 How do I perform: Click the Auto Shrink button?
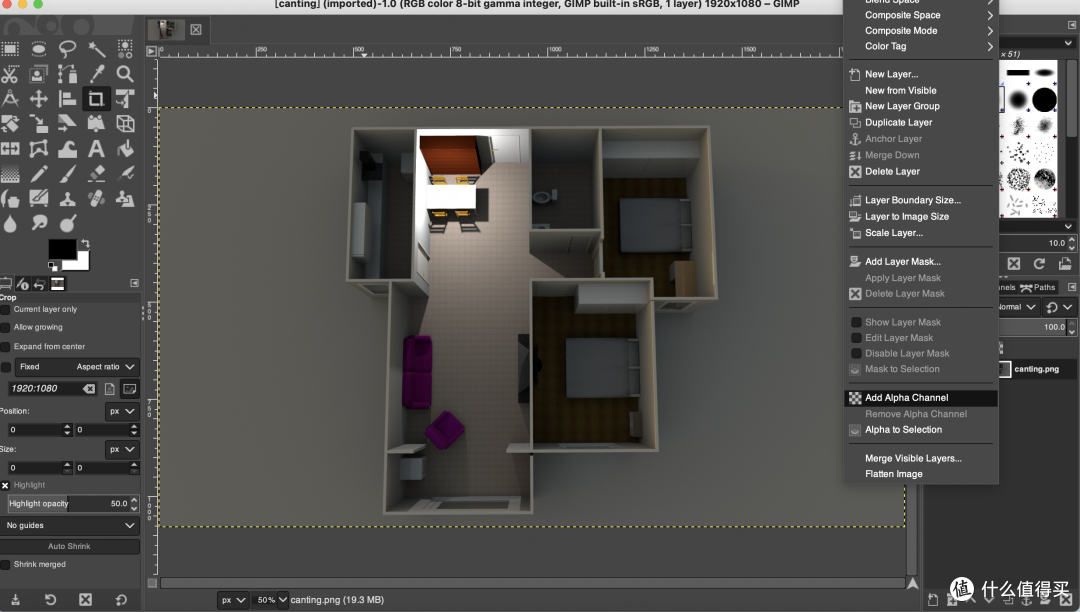point(70,547)
